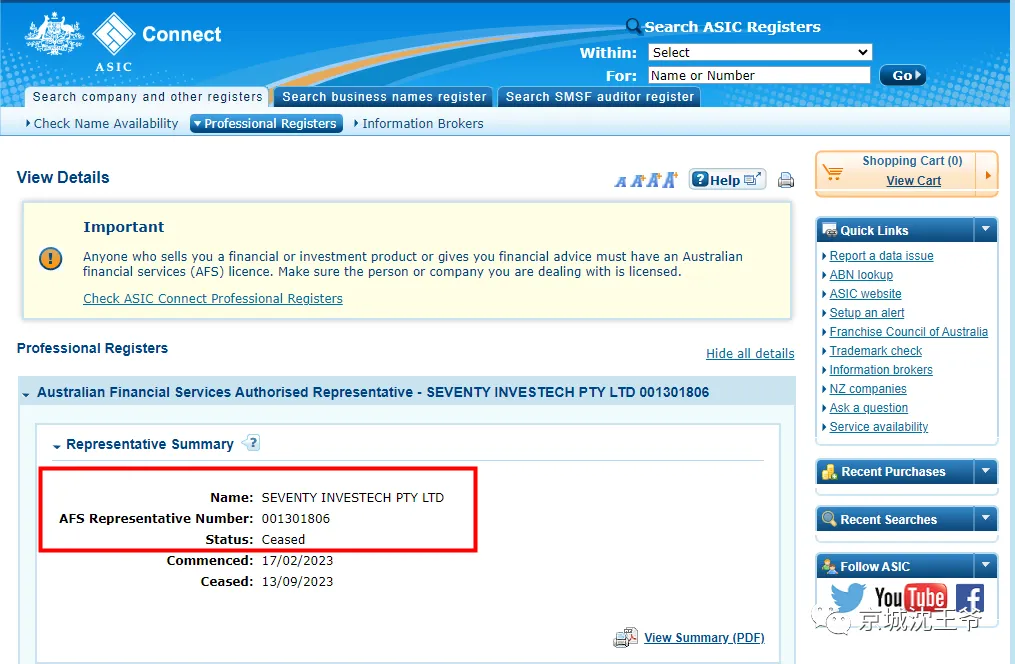Click the search magnifier icon by Search ASIC Registers
Screen dimensions: 1015x664
[633, 26]
